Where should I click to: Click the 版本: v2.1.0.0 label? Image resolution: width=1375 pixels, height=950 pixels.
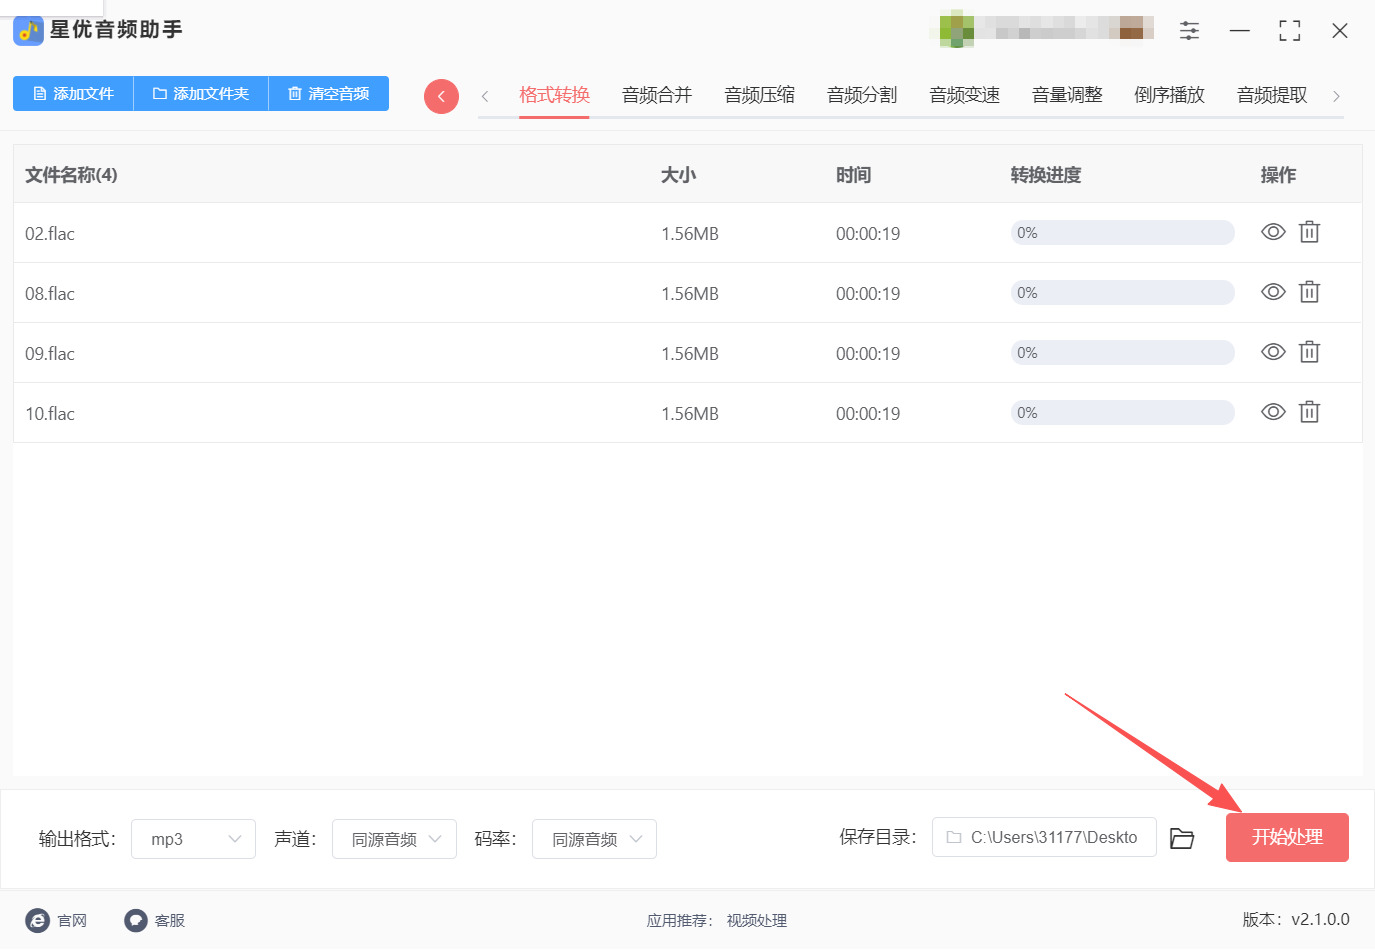click(x=1296, y=919)
